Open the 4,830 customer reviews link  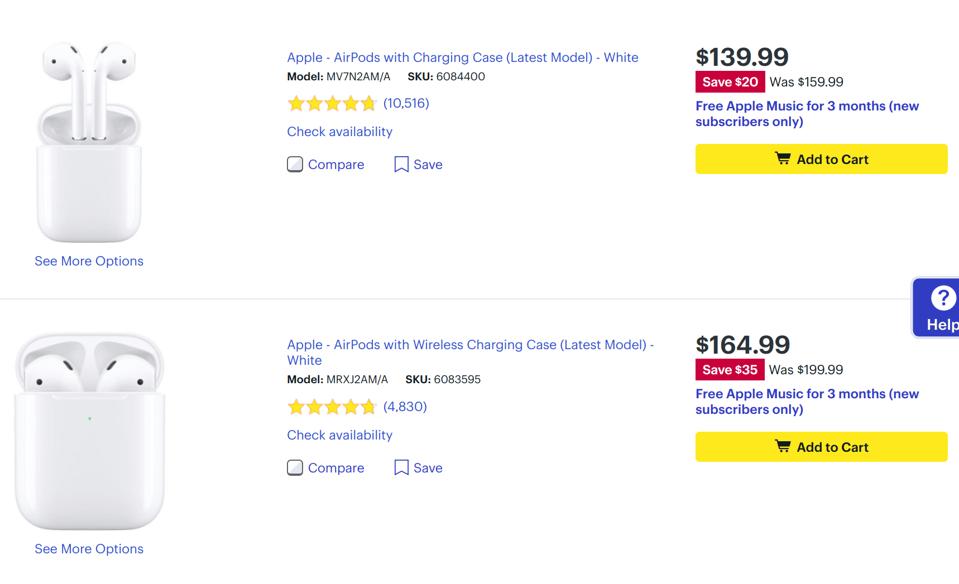pyautogui.click(x=404, y=406)
